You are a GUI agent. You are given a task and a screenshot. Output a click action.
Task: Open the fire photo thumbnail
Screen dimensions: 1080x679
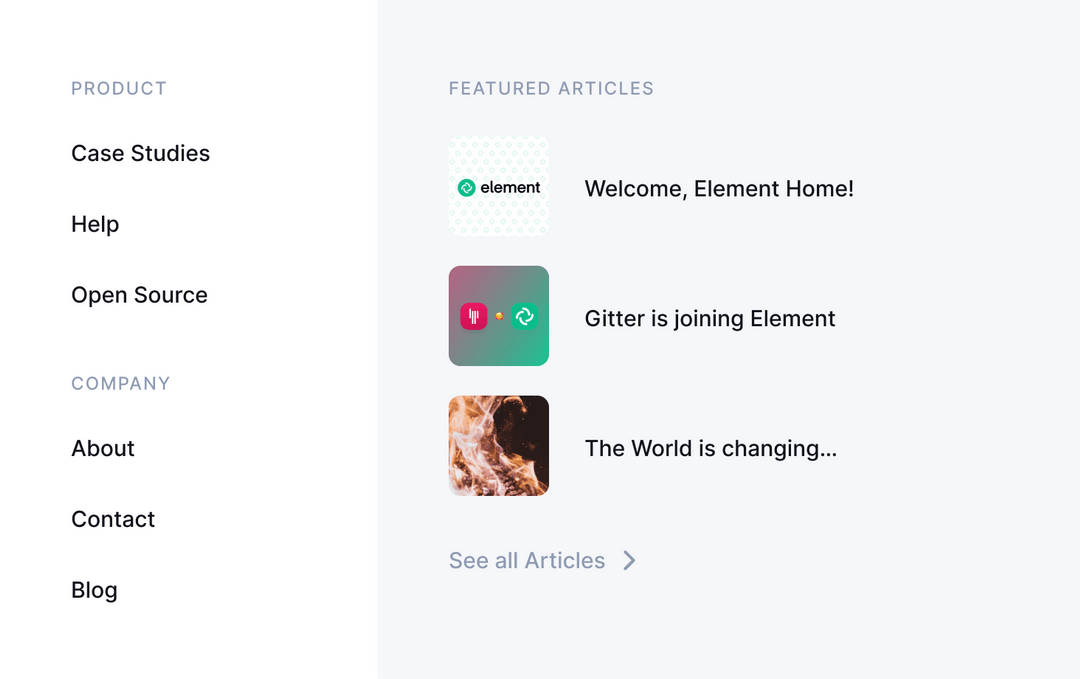pyautogui.click(x=499, y=446)
